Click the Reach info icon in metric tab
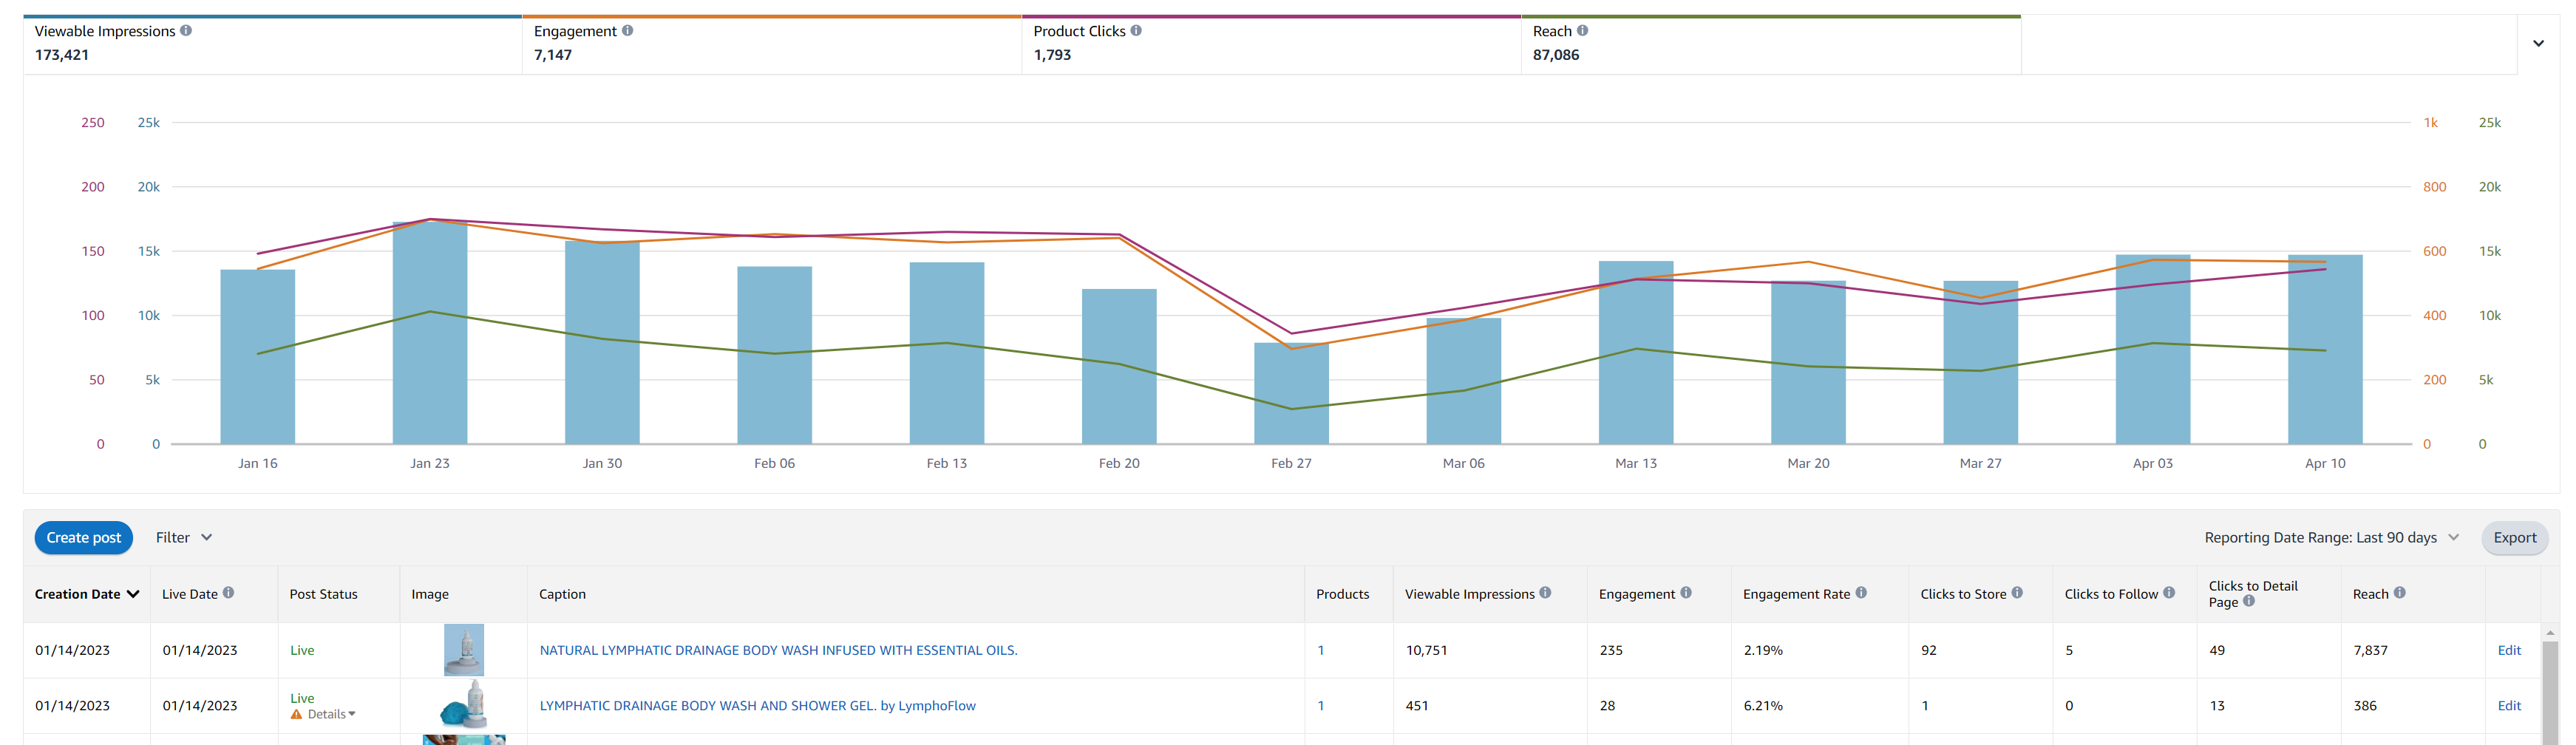The image size is (2576, 745). tap(1582, 31)
